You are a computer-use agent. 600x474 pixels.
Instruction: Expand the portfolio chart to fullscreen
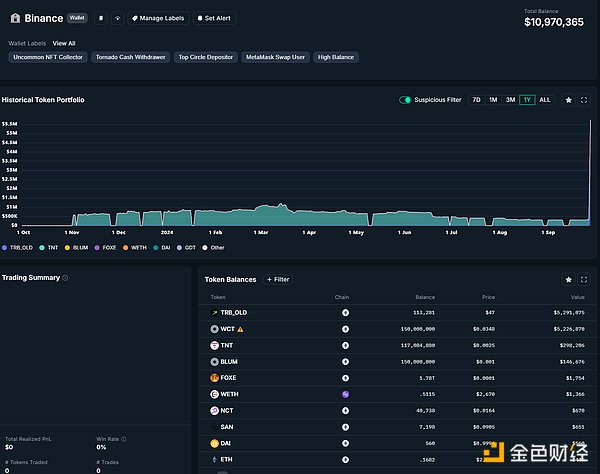pos(584,100)
